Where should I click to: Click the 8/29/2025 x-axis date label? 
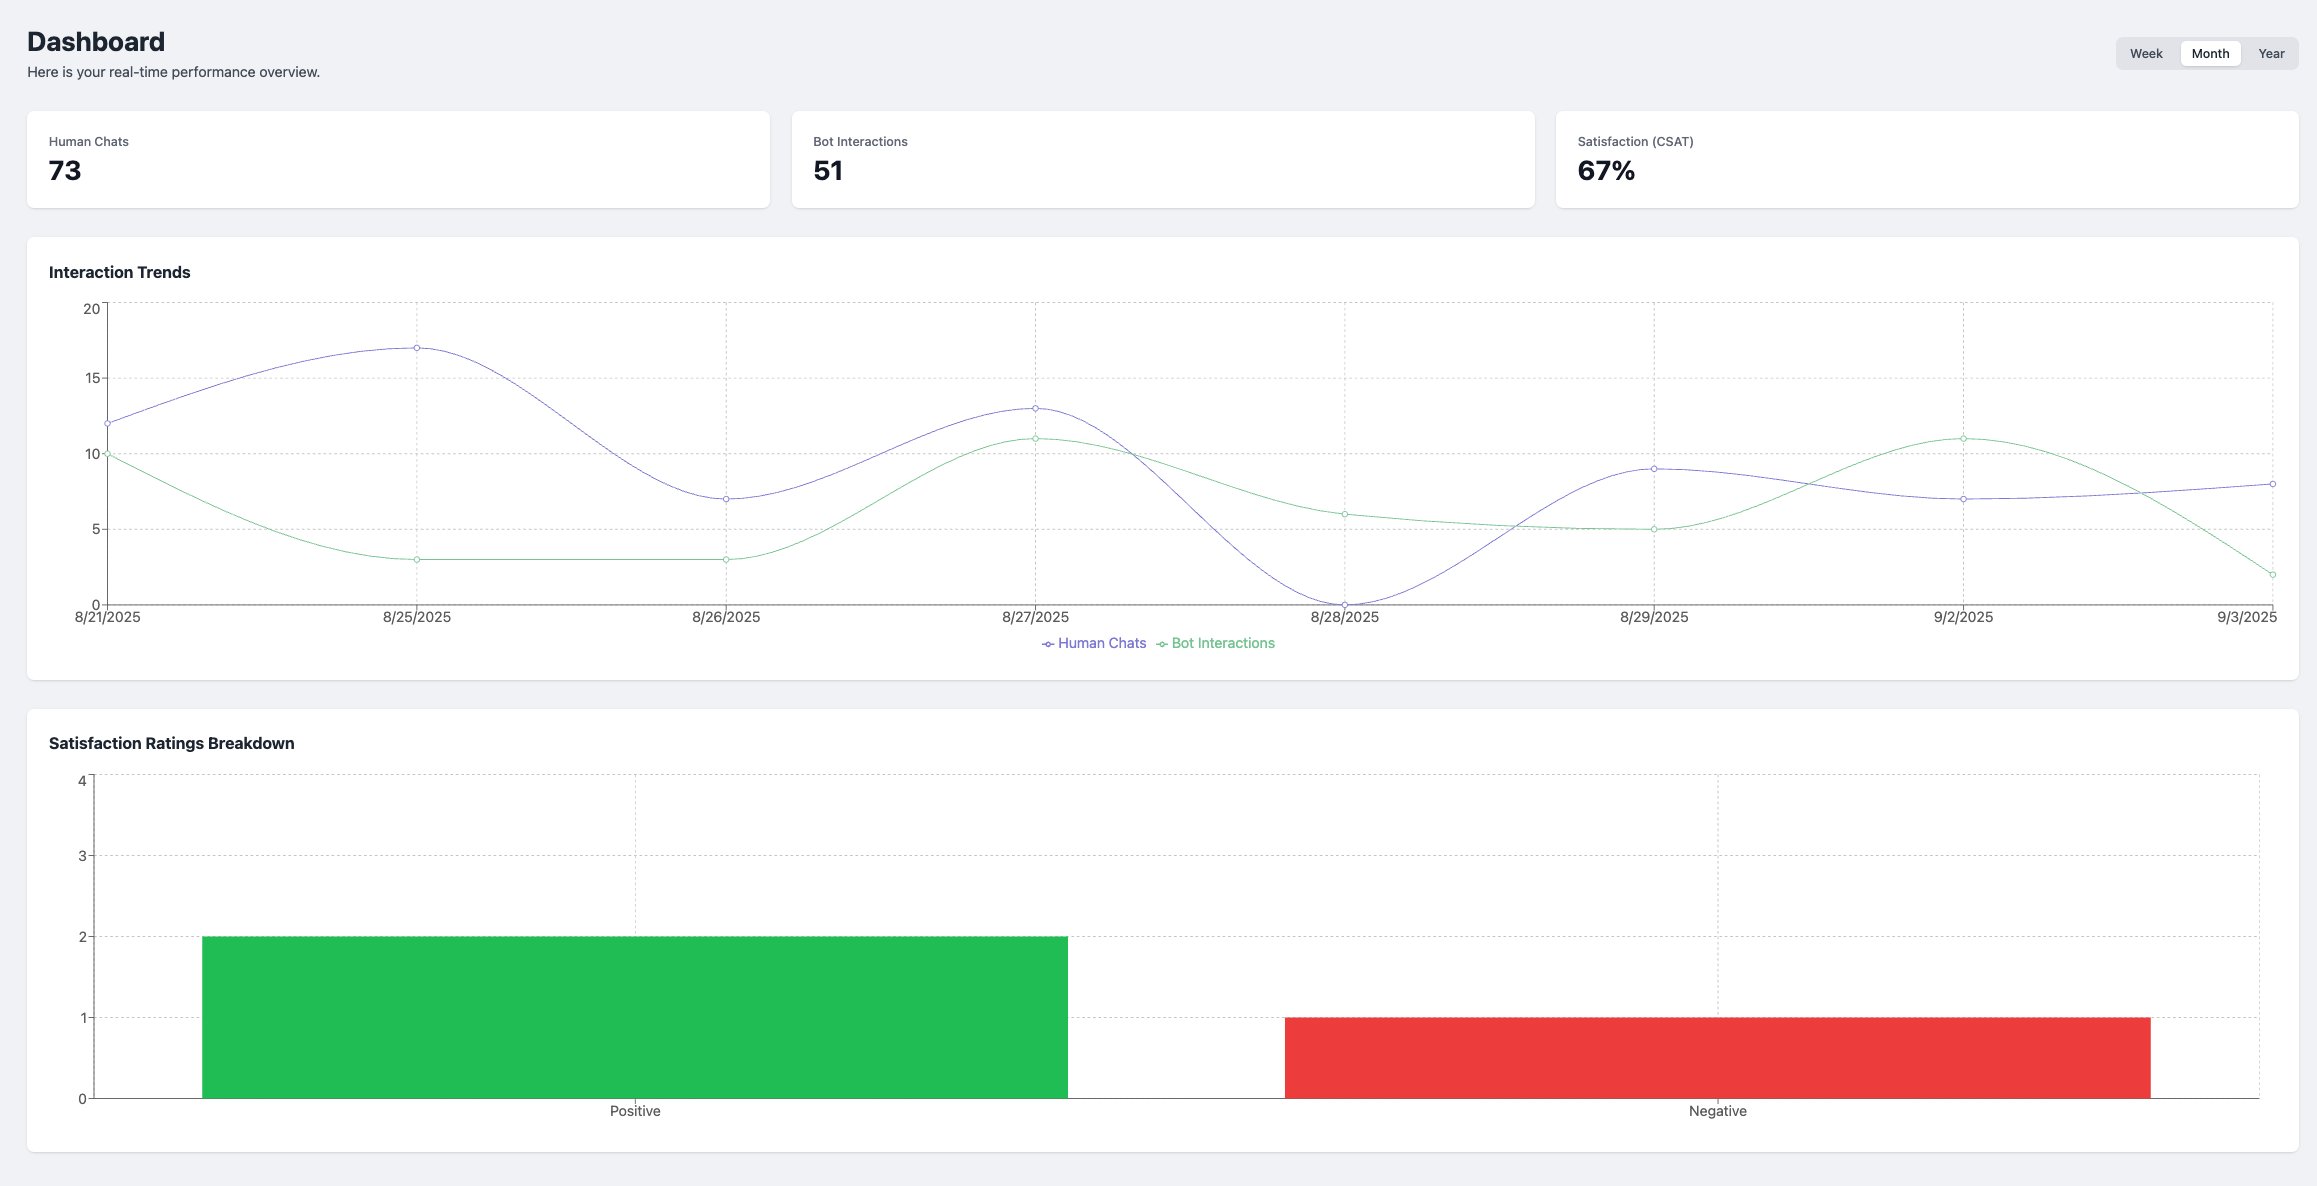(1653, 617)
